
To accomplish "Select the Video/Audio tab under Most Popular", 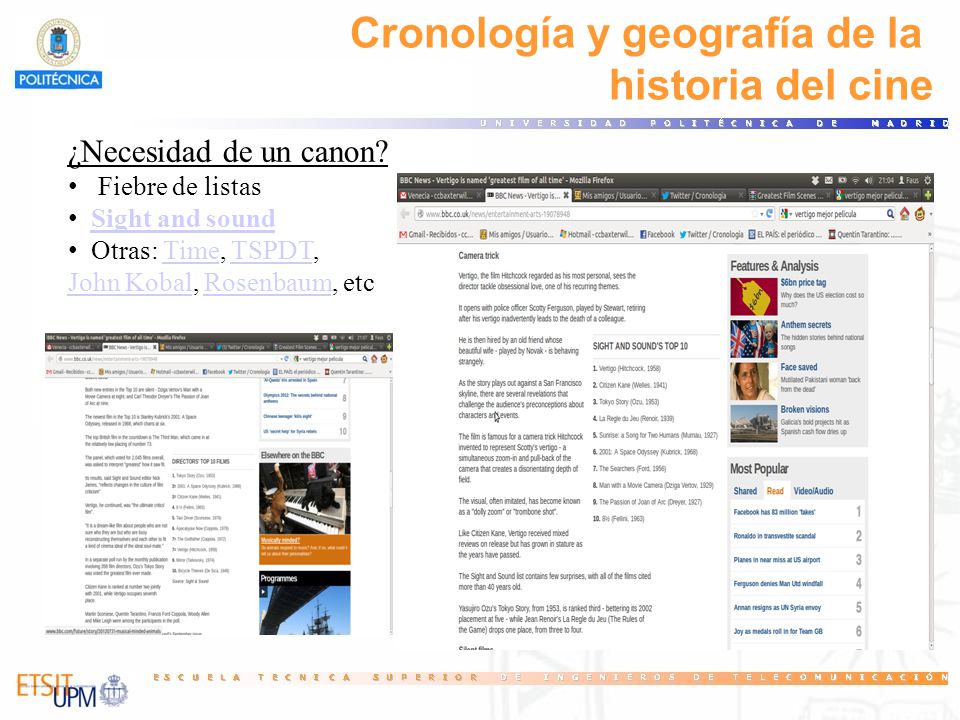I will 813,491.
